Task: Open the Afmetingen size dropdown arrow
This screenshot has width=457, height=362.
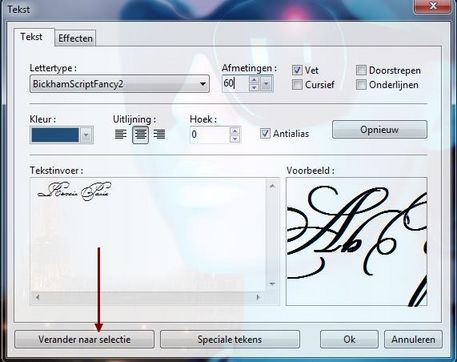Action: click(266, 84)
